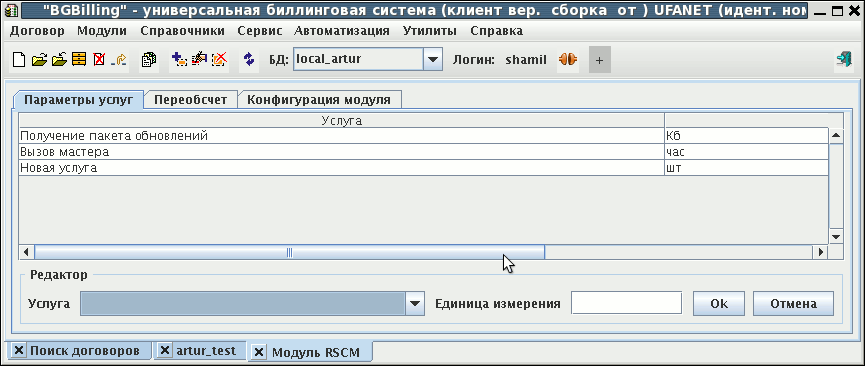The height and width of the screenshot is (366, 865).
Task: Click the first open folder icon
Action: (x=39, y=59)
